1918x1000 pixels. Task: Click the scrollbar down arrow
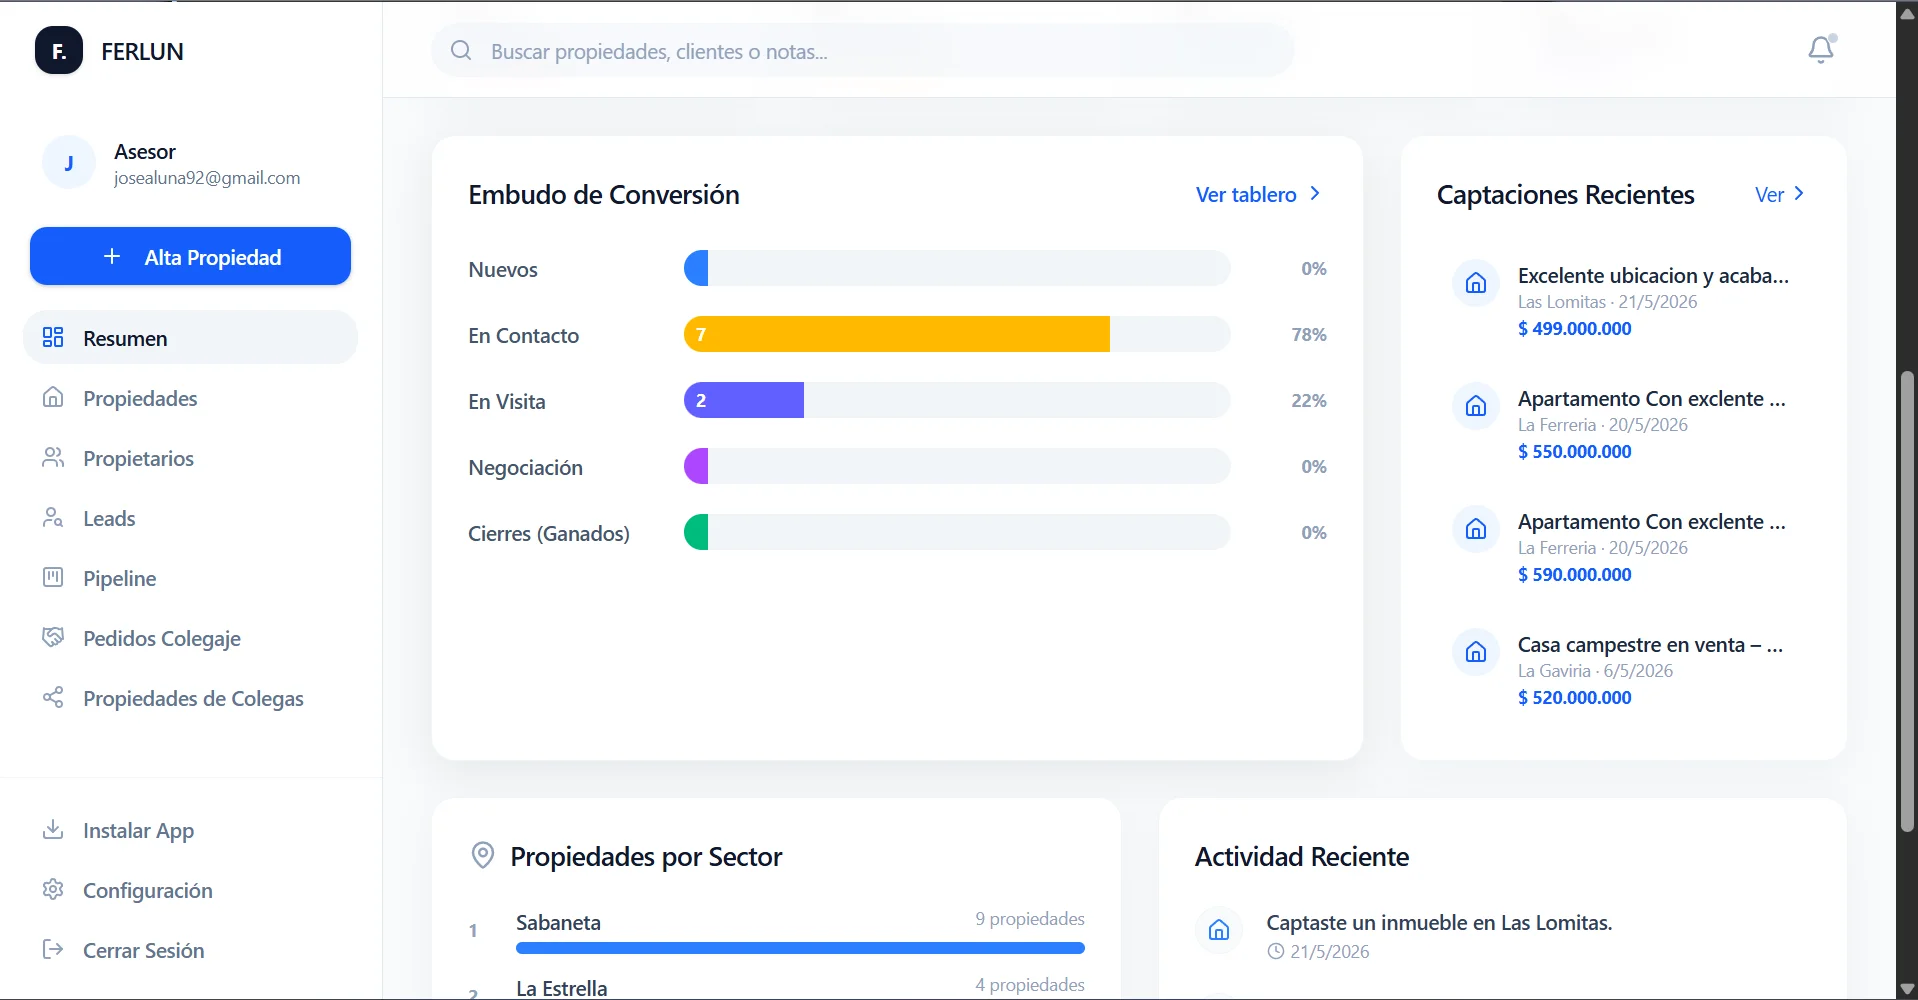click(1907, 989)
